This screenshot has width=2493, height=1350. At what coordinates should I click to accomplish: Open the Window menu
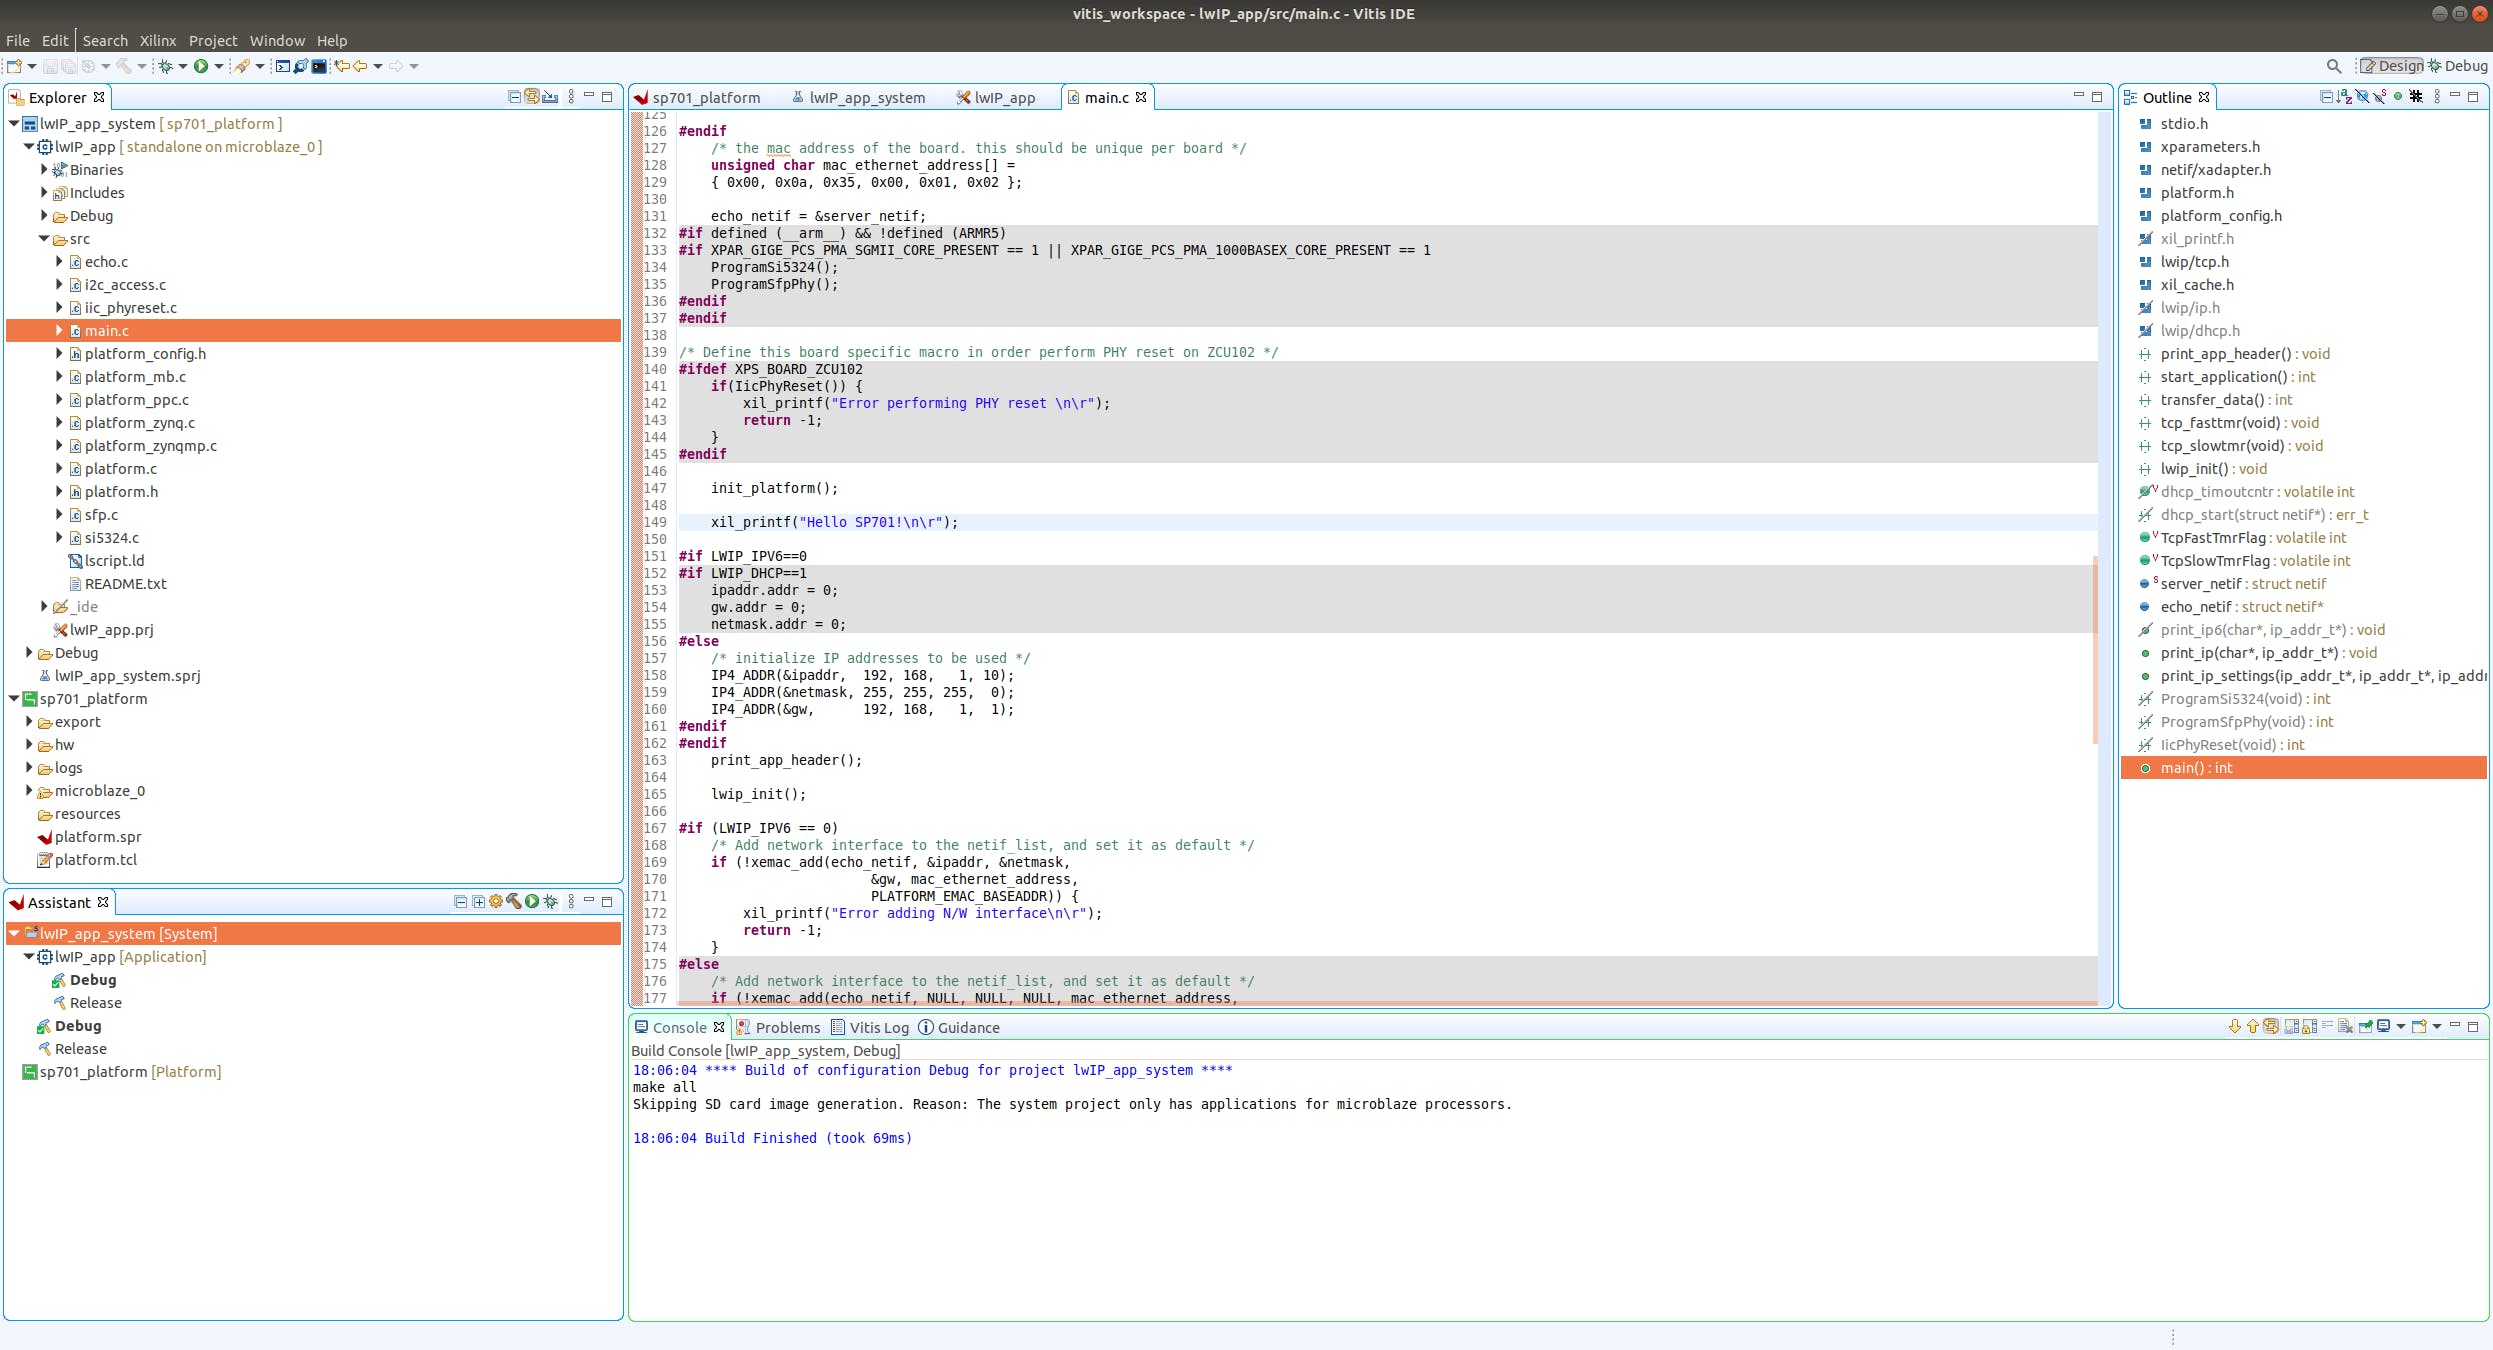coord(277,41)
